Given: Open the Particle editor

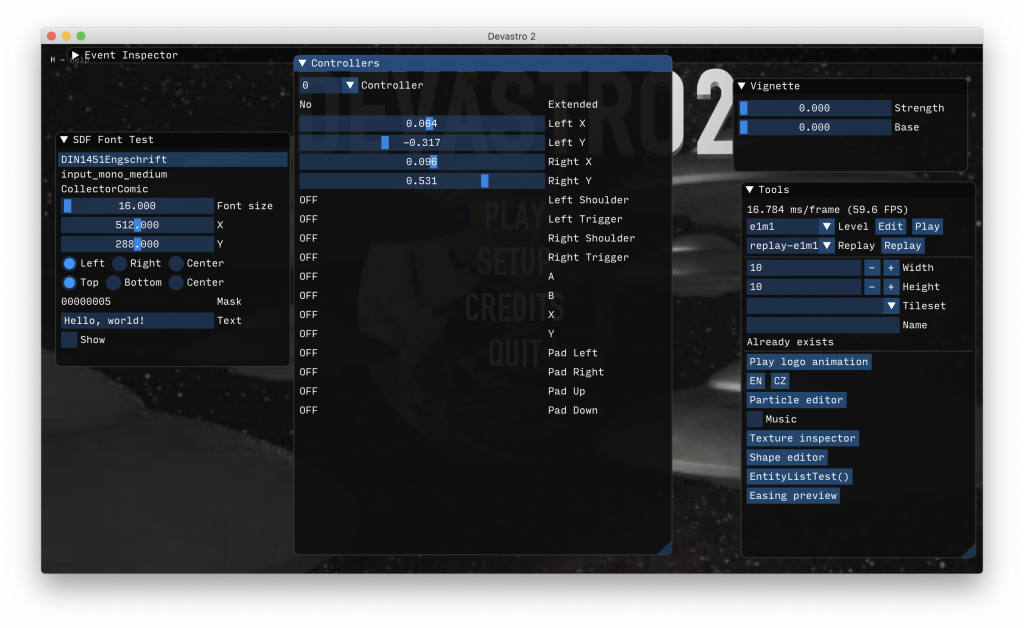Looking at the screenshot, I should point(796,400).
